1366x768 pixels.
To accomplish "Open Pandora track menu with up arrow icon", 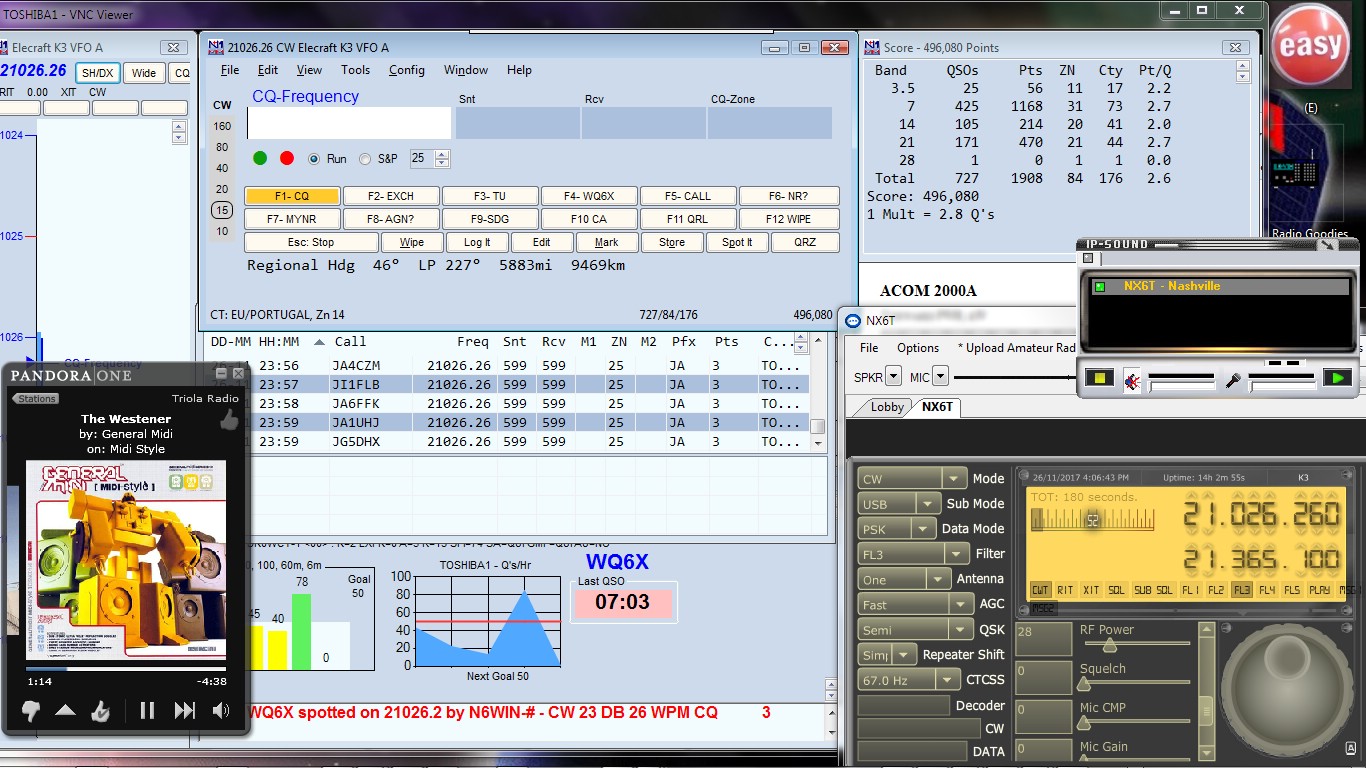I will tap(65, 711).
